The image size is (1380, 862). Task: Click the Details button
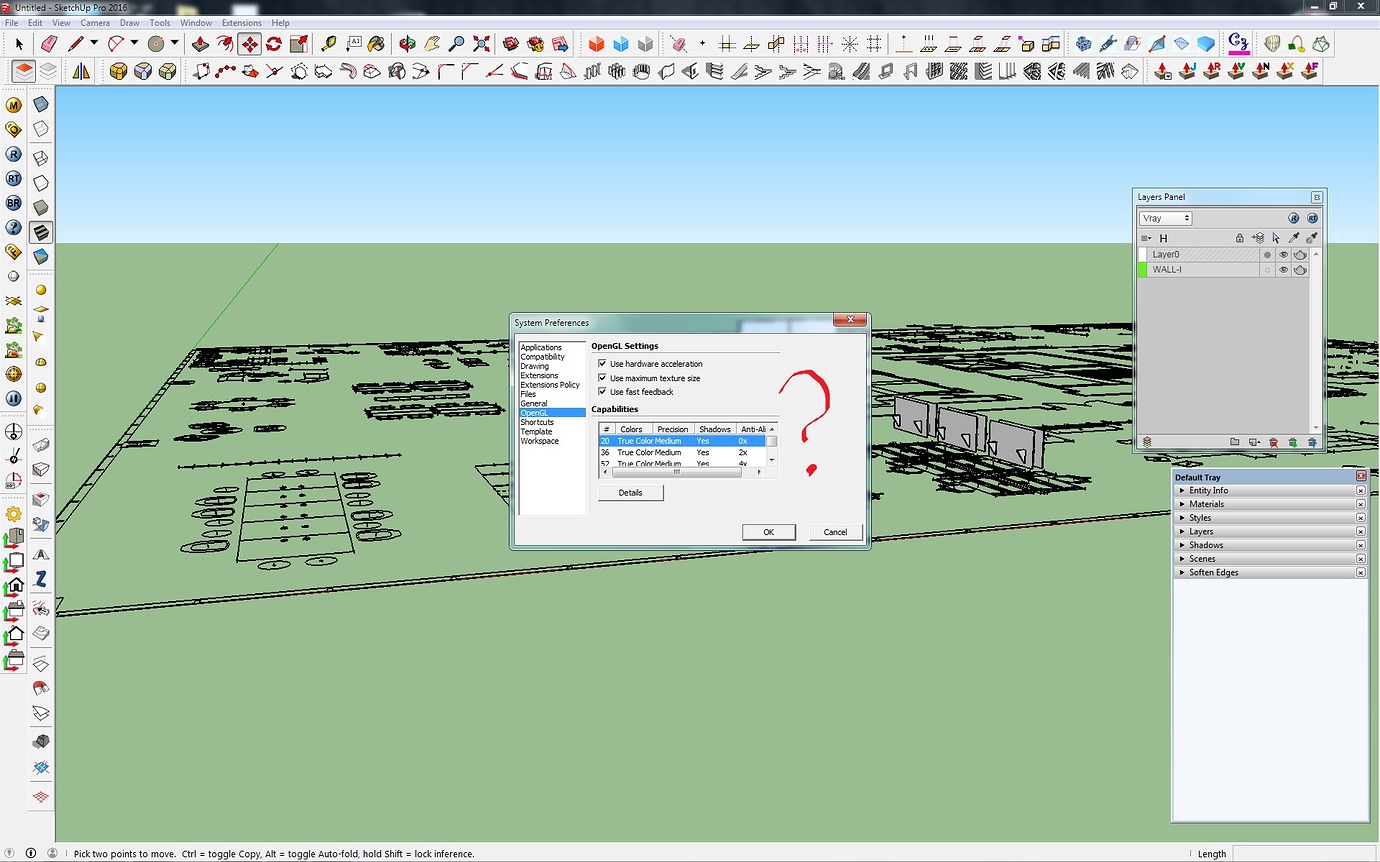[630, 492]
